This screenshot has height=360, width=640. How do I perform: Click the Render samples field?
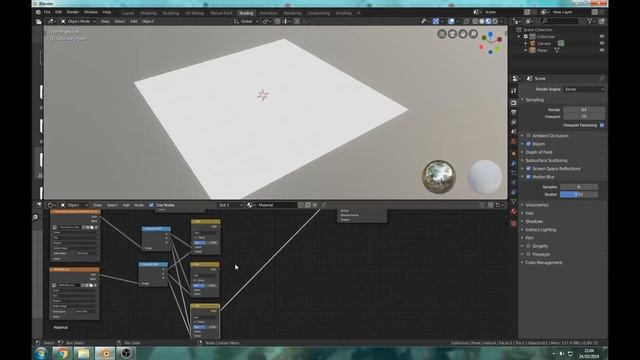pos(584,110)
